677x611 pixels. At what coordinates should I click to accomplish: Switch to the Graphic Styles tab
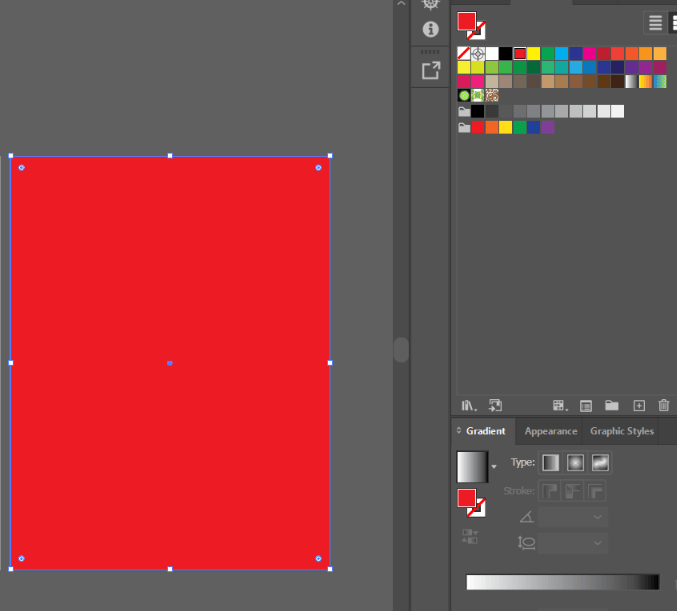point(622,431)
